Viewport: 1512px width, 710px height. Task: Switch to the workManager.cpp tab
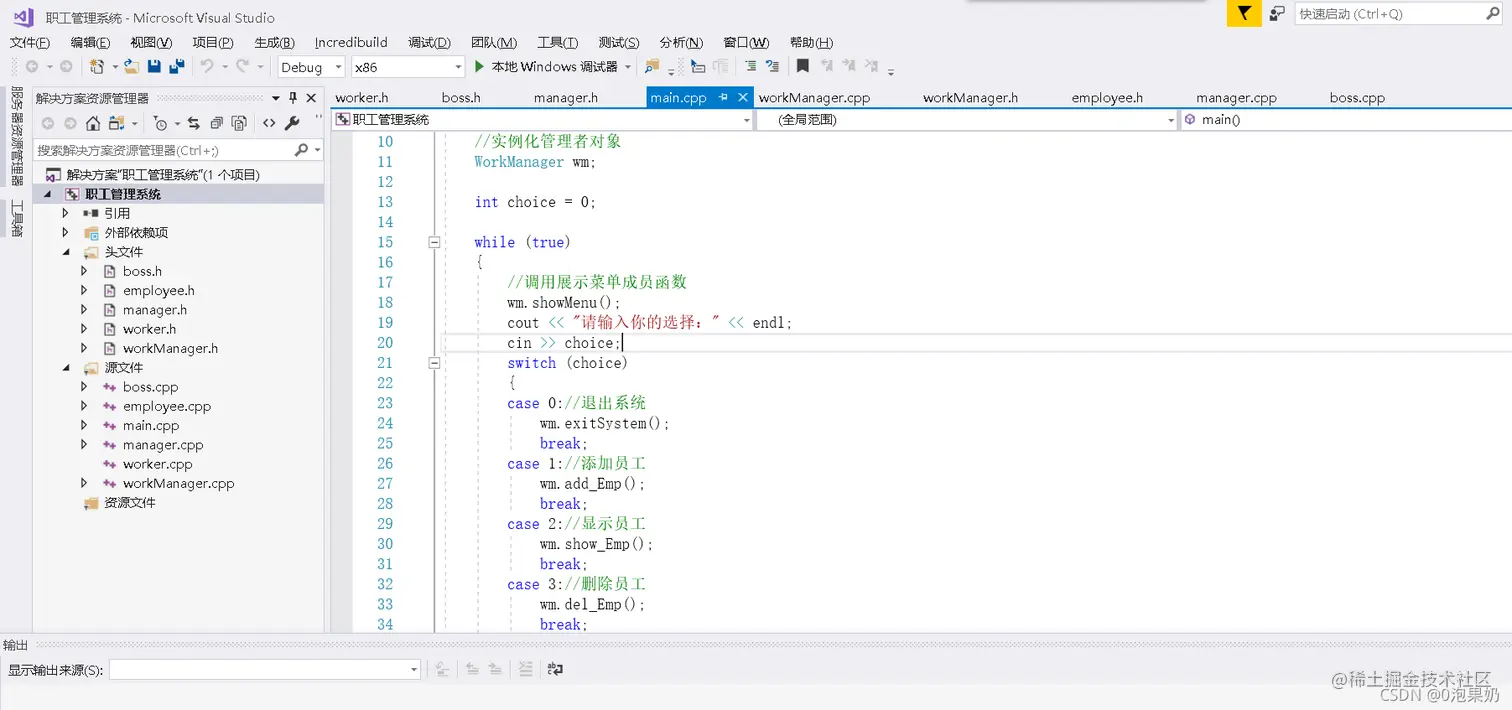click(814, 98)
